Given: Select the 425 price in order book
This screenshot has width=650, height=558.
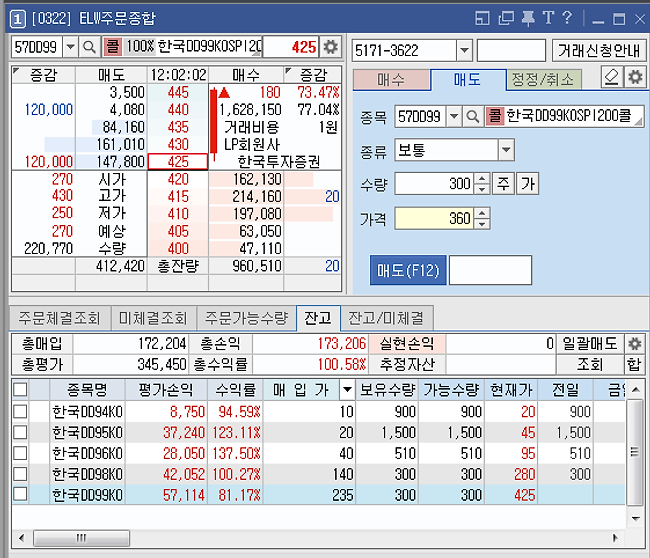Looking at the screenshot, I should coord(178,162).
